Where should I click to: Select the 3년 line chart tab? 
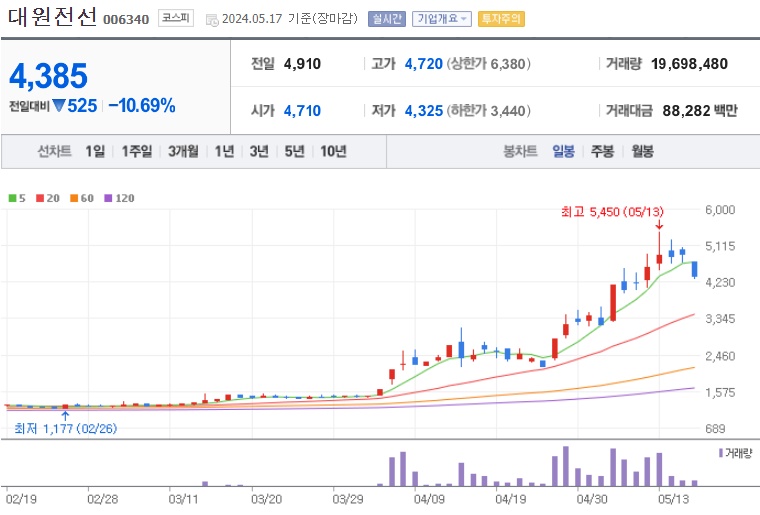[259, 152]
